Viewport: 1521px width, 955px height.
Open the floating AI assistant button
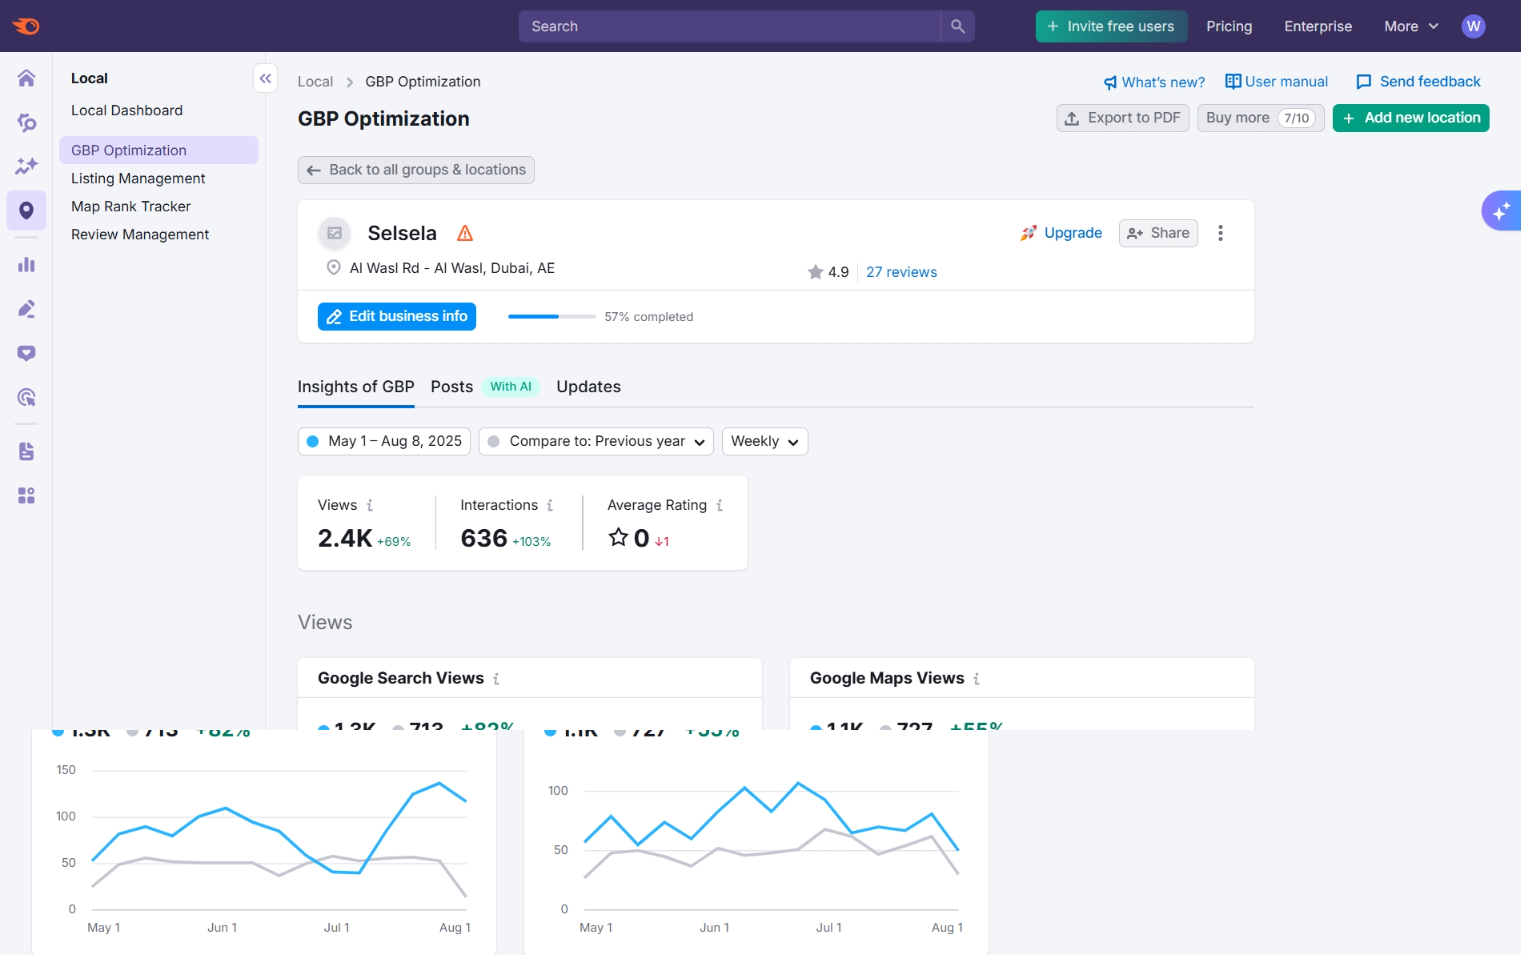1501,211
